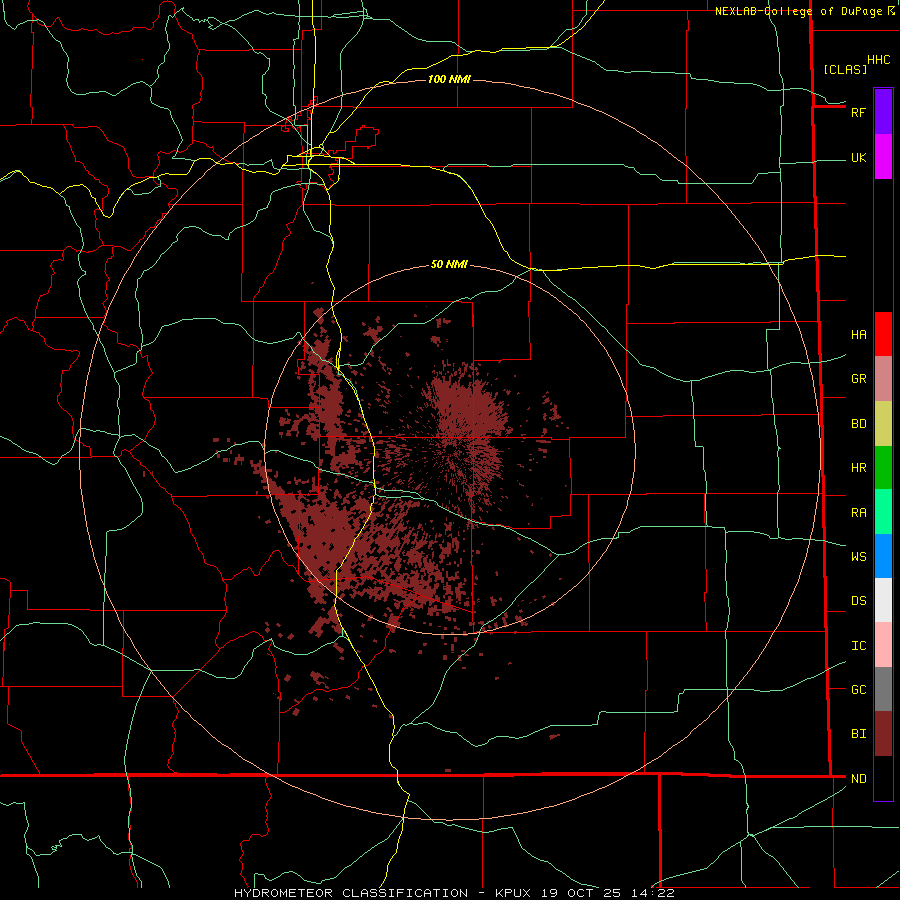
Task: Click the BD legend label
Action: pos(858,424)
